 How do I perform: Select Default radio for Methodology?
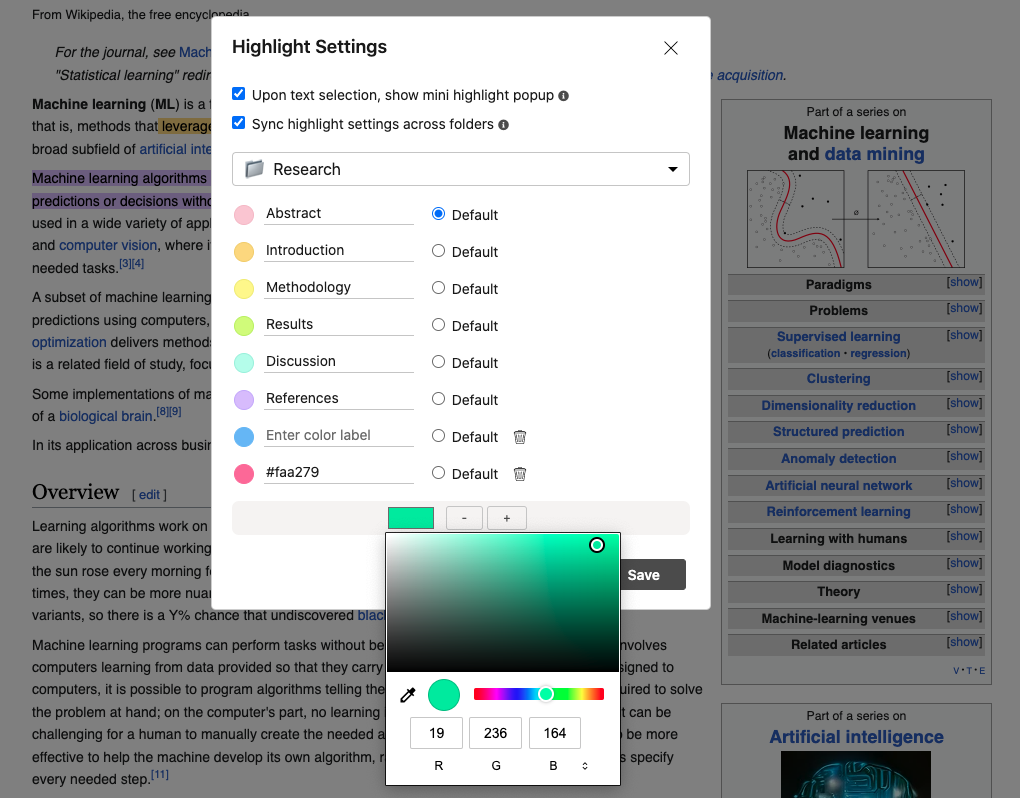point(438,288)
